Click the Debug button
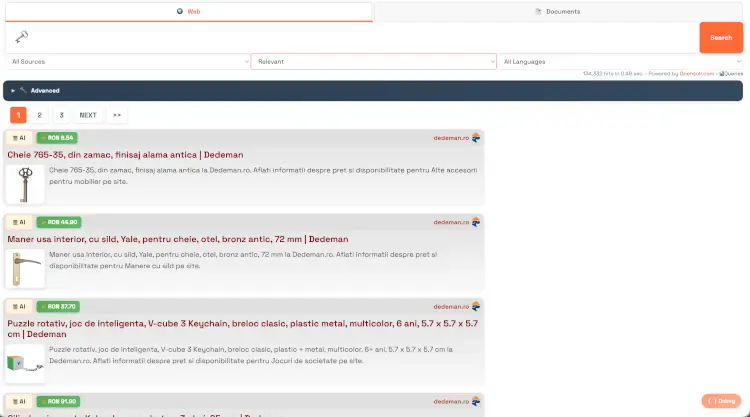Image resolution: width=750 pixels, height=417 pixels. click(x=722, y=401)
